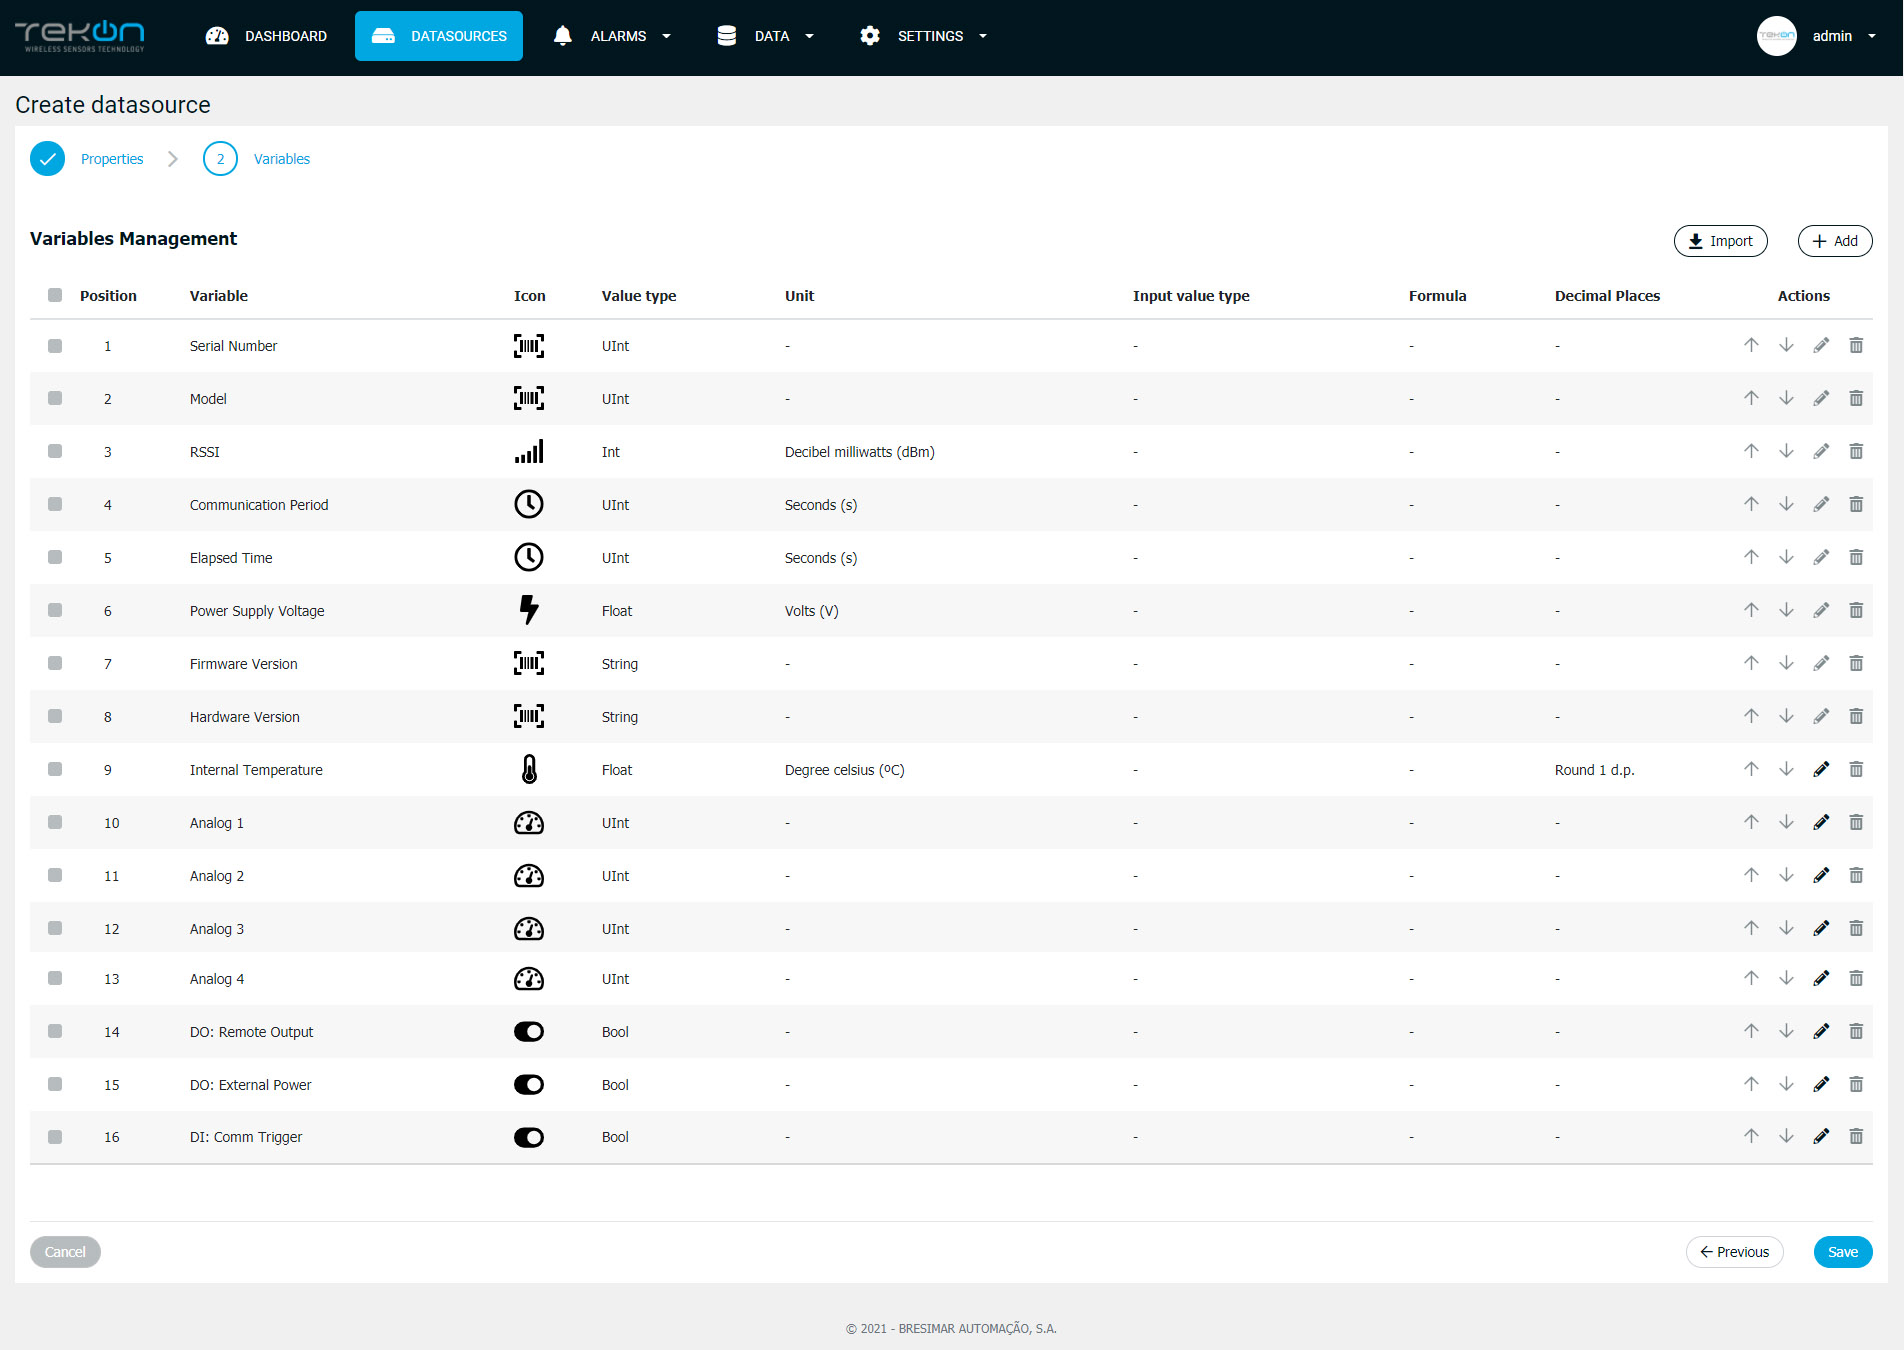Import variables from file
1904x1350 pixels.
click(x=1721, y=241)
